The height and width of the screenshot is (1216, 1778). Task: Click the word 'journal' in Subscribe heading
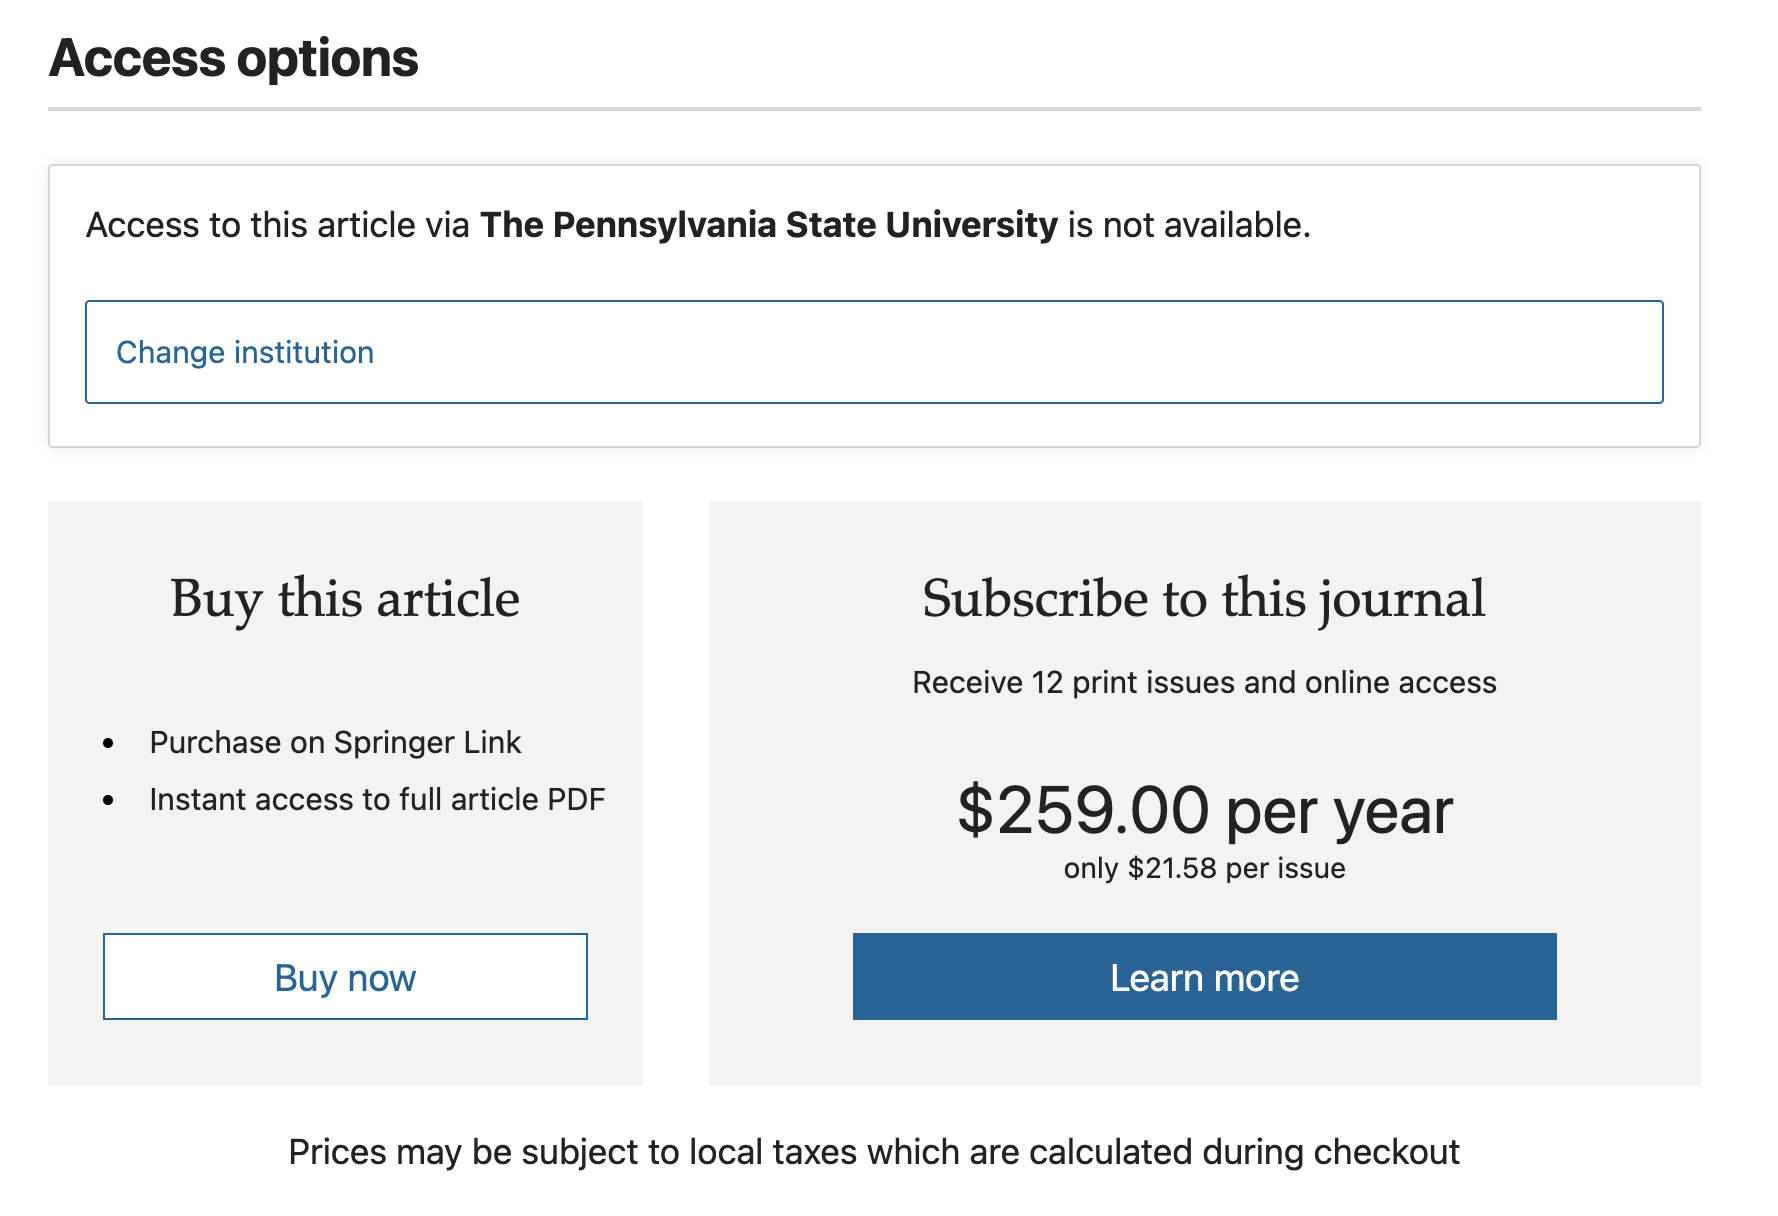1402,599
